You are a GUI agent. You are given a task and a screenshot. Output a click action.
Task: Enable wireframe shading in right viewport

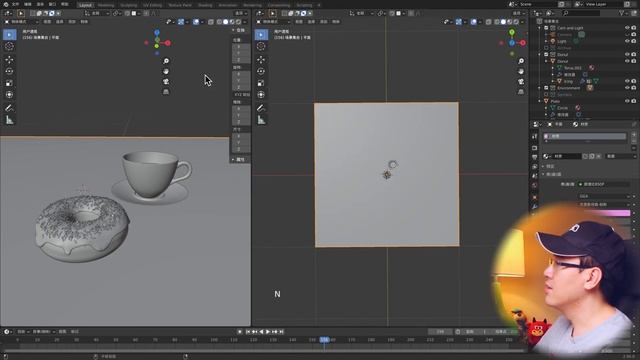click(x=497, y=22)
